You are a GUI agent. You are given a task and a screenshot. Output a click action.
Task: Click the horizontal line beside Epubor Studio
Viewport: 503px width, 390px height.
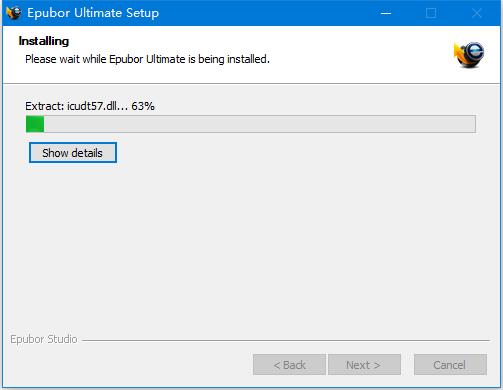pos(286,340)
